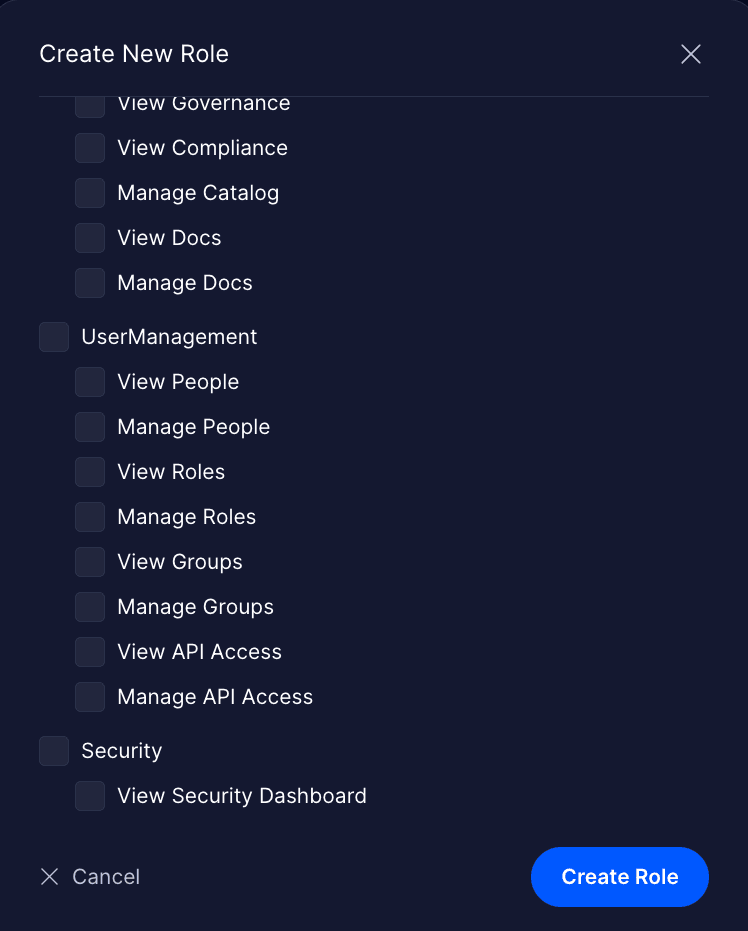Enable the Manage Docs checkbox
This screenshot has width=748, height=931.
(89, 282)
